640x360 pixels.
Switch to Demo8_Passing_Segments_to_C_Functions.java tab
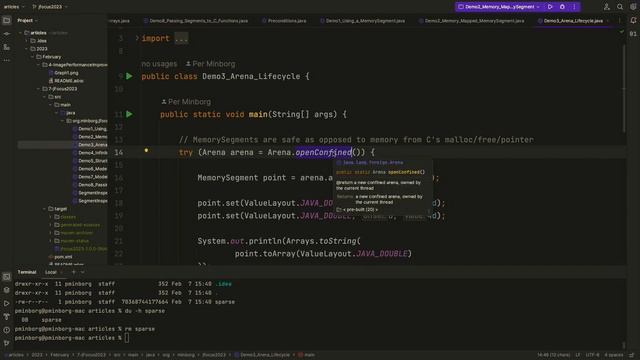[196, 20]
